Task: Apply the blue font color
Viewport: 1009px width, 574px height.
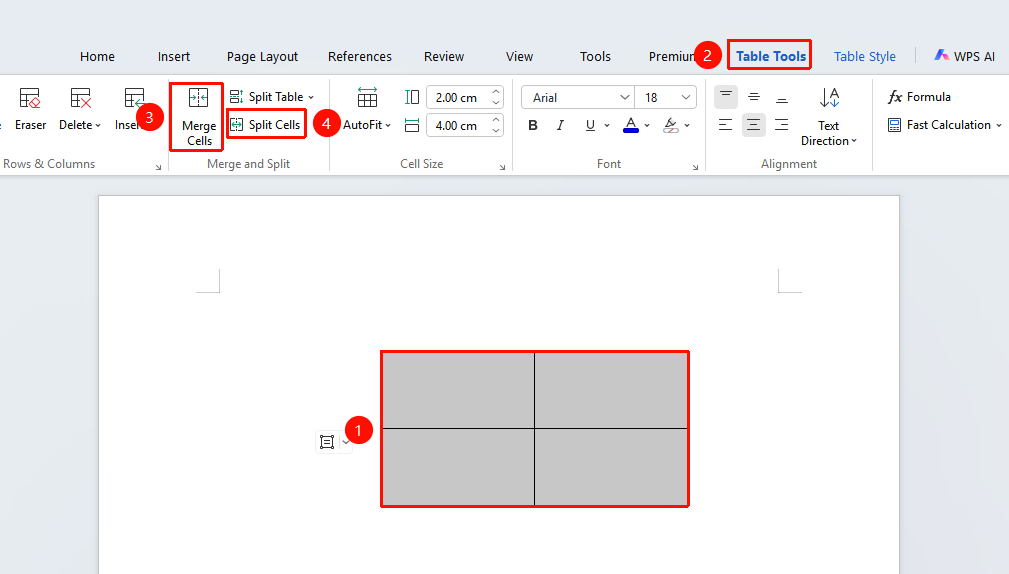Action: click(x=631, y=125)
